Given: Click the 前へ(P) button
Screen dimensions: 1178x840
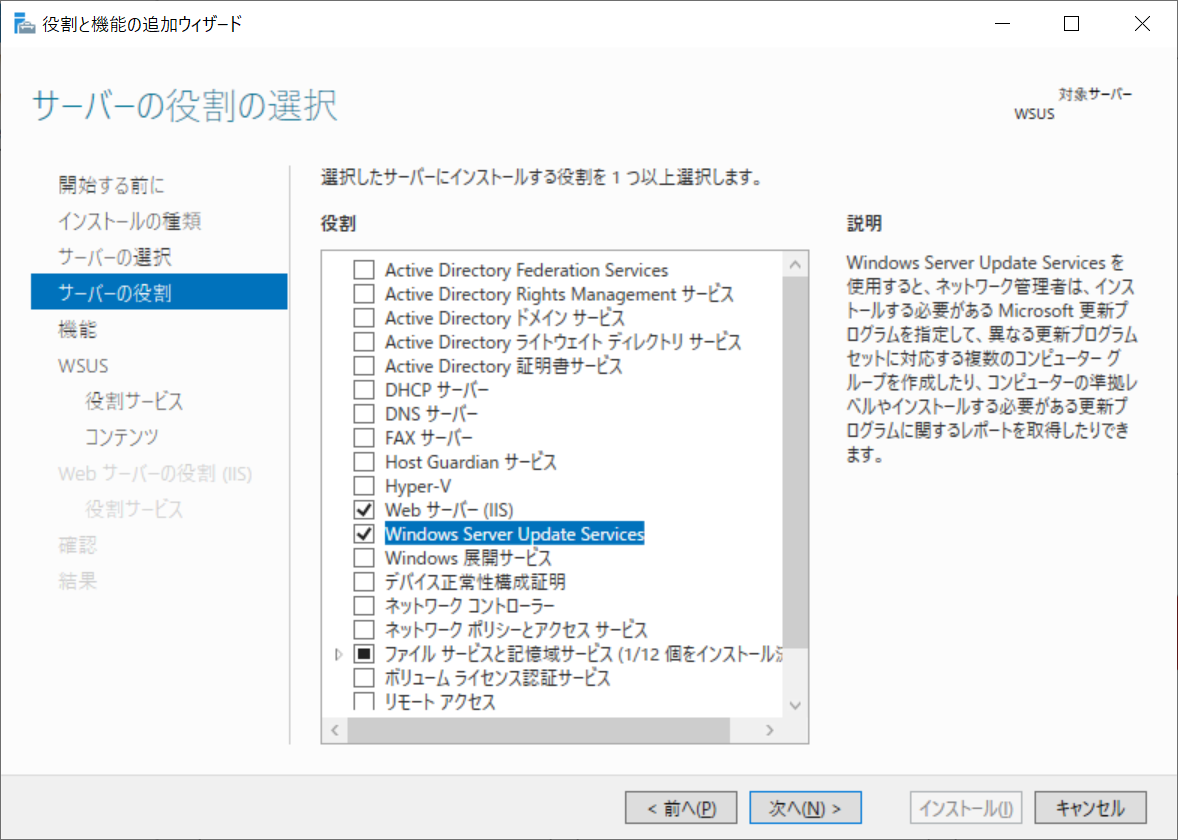Looking at the screenshot, I should coord(681,808).
